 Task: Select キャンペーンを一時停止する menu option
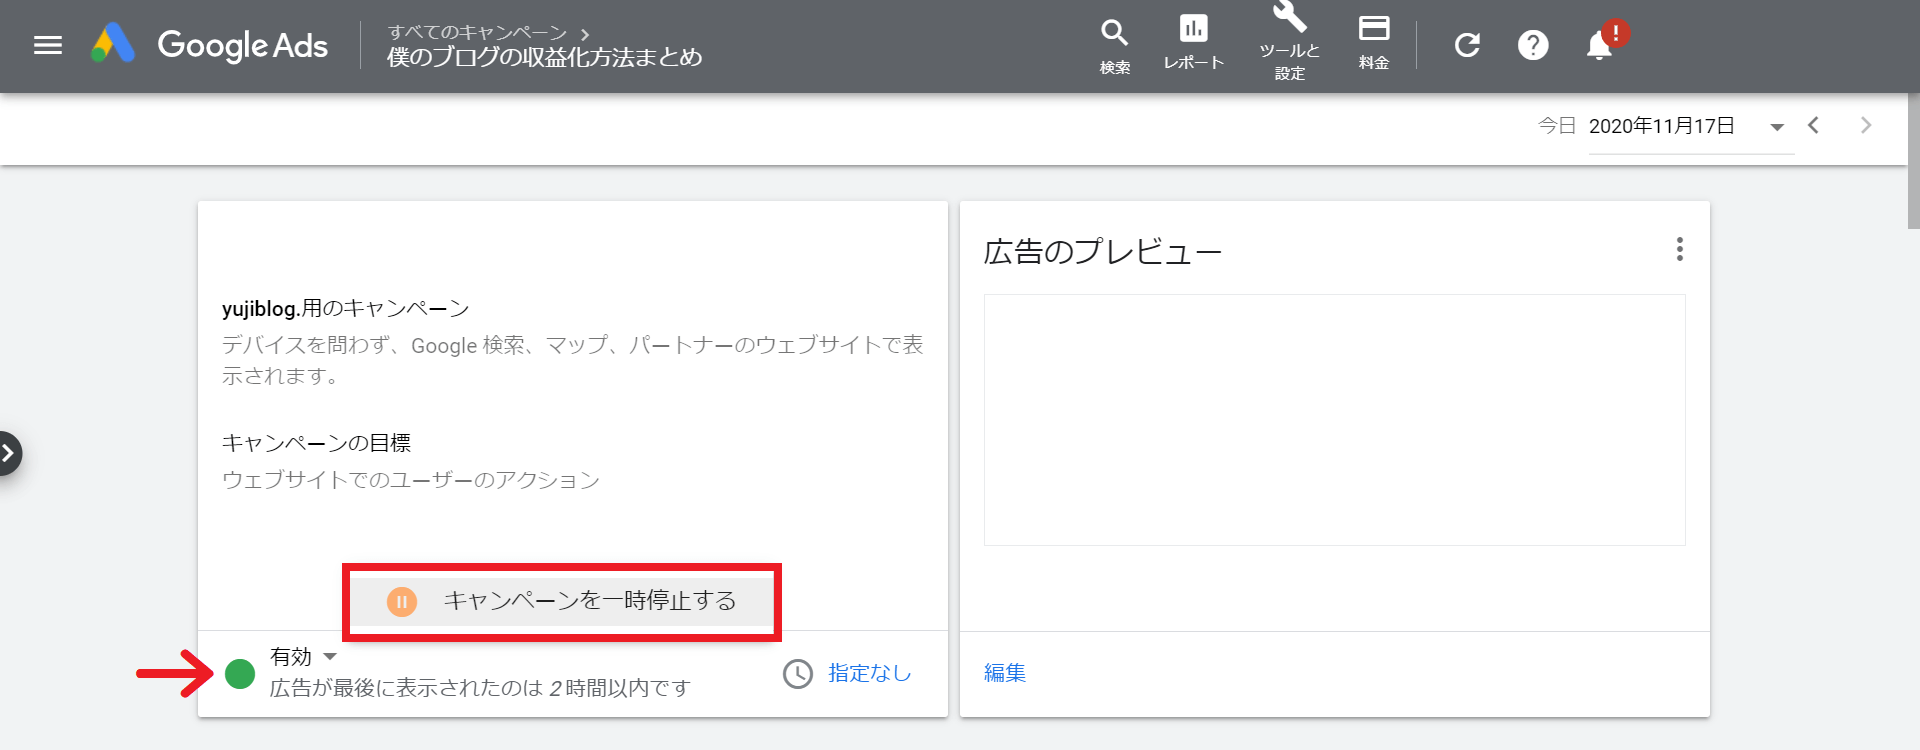pos(562,601)
